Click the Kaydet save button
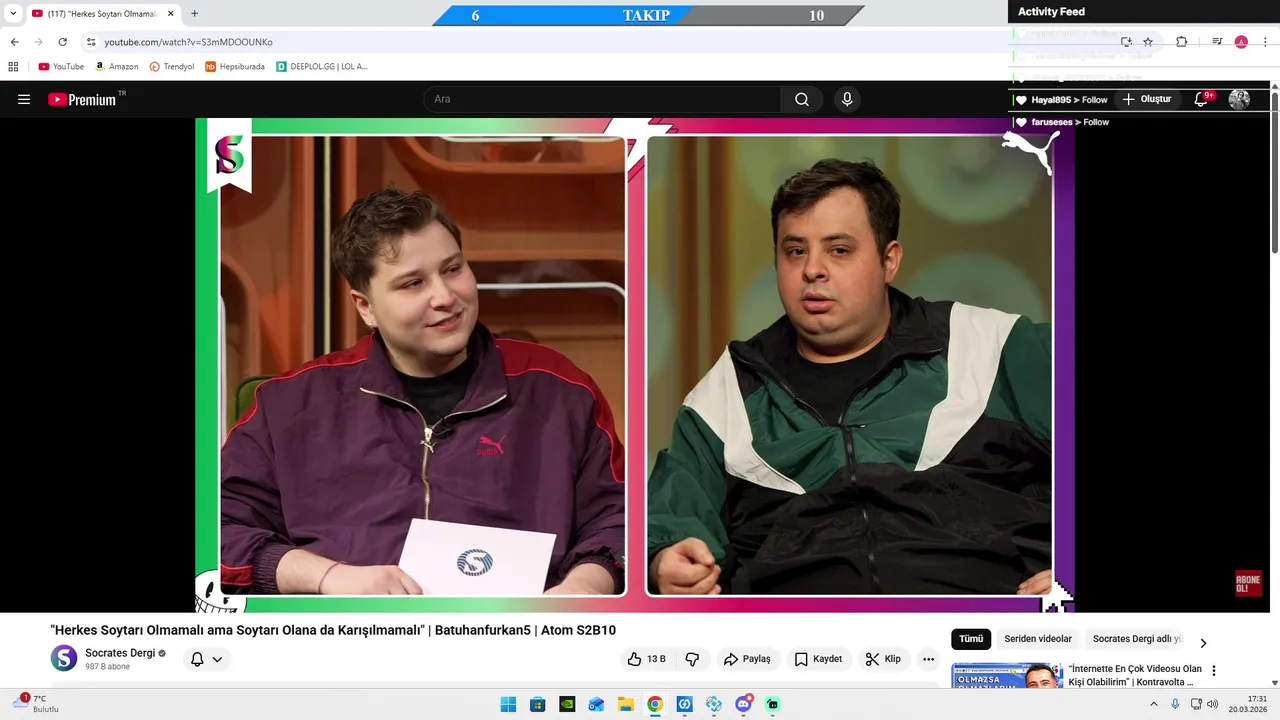Viewport: 1280px width, 720px height. coord(818,659)
